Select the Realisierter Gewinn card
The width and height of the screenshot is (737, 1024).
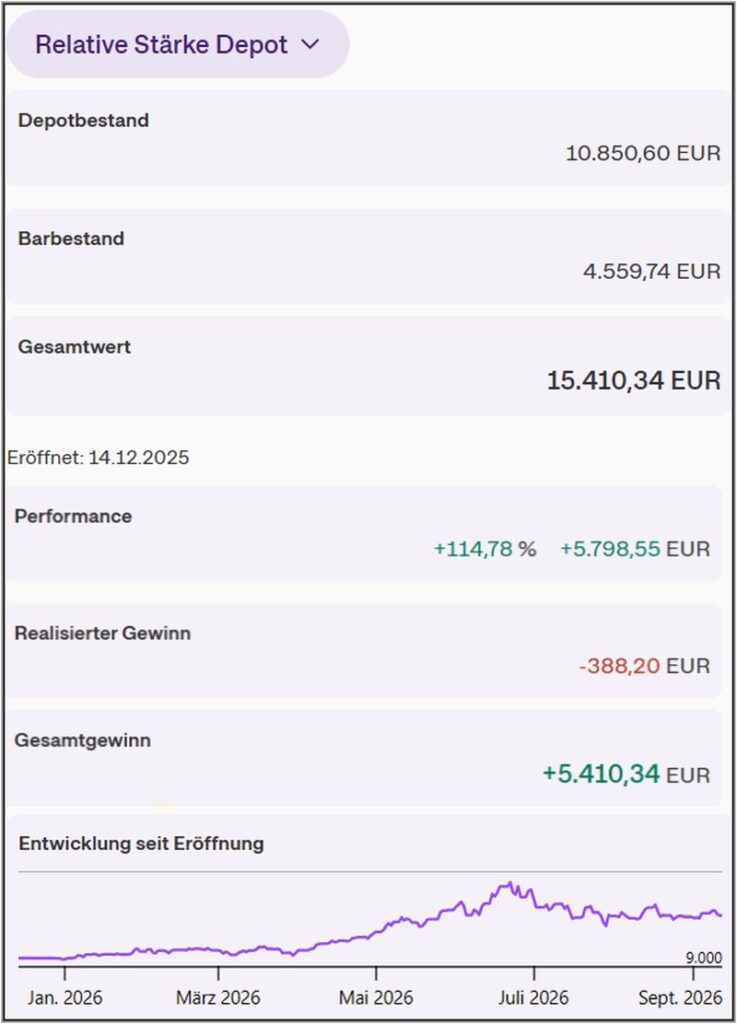(x=364, y=650)
